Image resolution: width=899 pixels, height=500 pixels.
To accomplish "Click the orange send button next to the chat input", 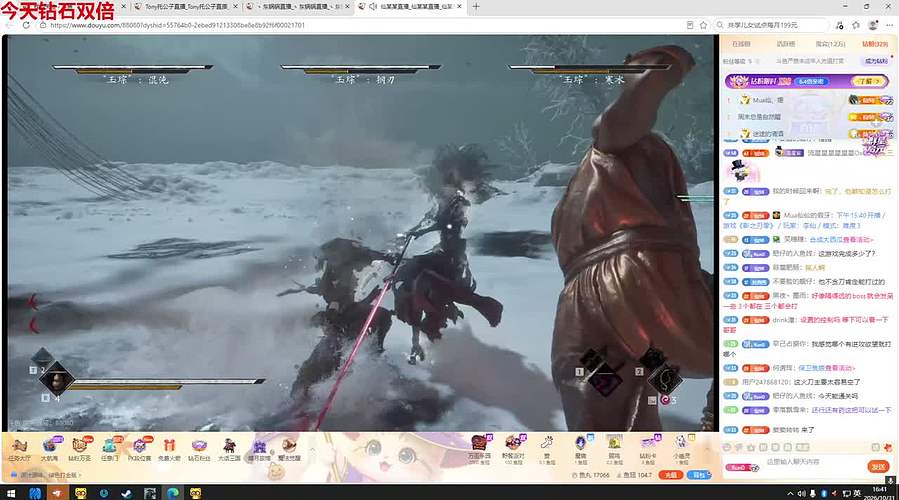I will tap(878, 467).
